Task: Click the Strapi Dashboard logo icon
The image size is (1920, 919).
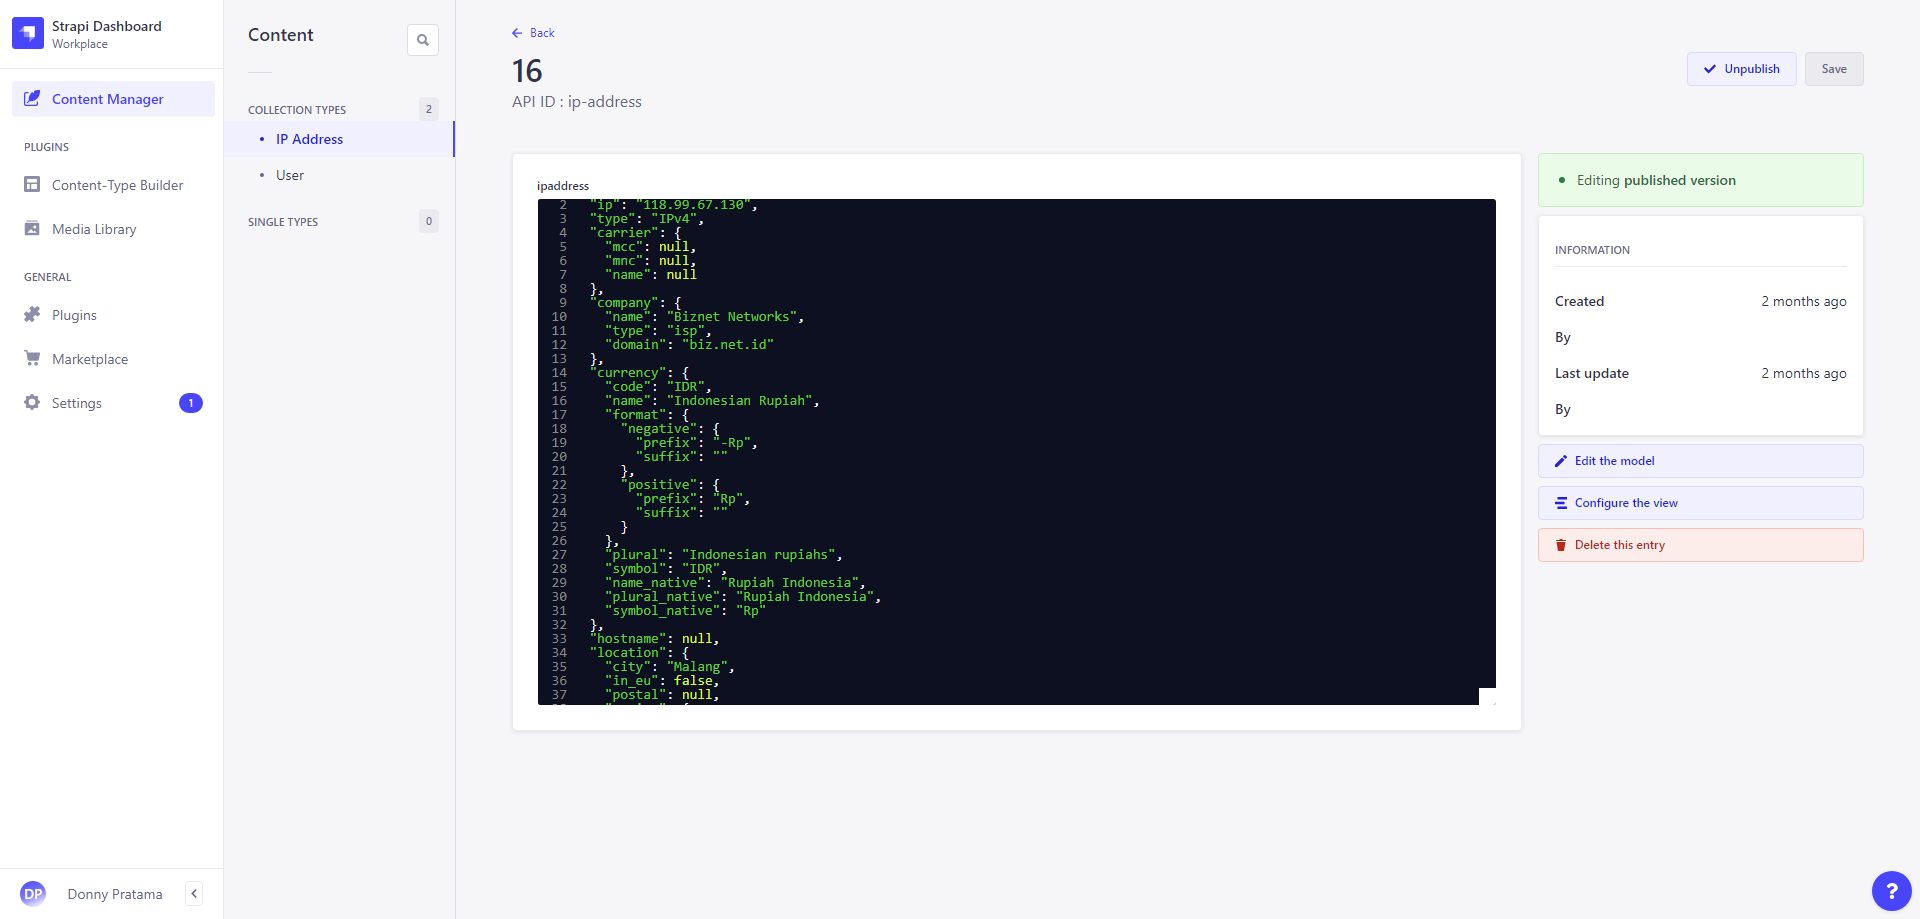Action: point(28,33)
